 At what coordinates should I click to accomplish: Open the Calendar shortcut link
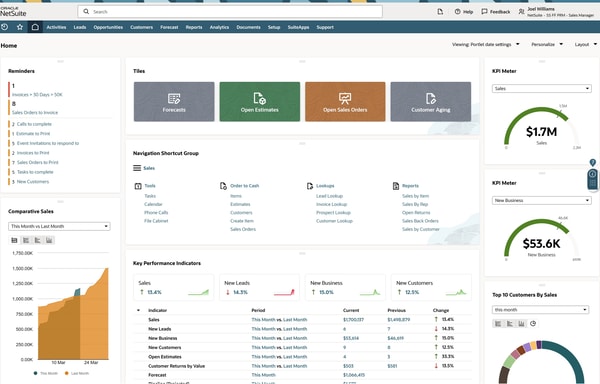click(x=153, y=204)
